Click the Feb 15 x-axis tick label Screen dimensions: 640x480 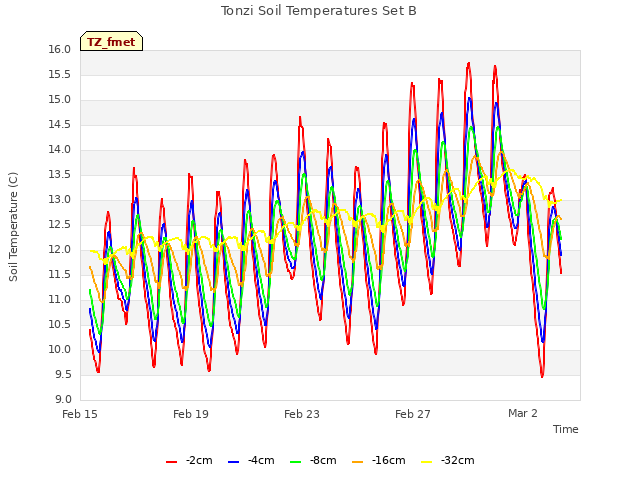[x=80, y=414]
